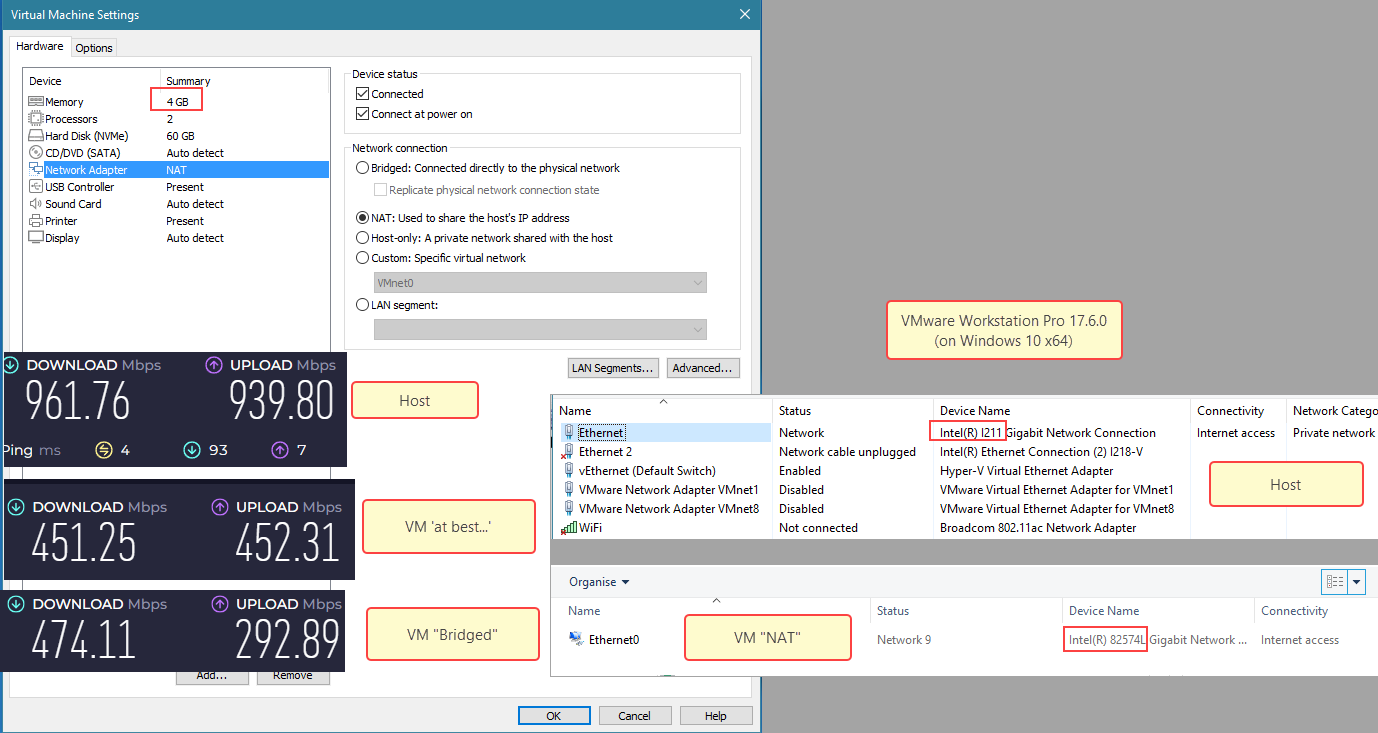Viewport: 1378px width, 733px height.
Task: Open the LAN segment dropdown
Action: point(540,329)
